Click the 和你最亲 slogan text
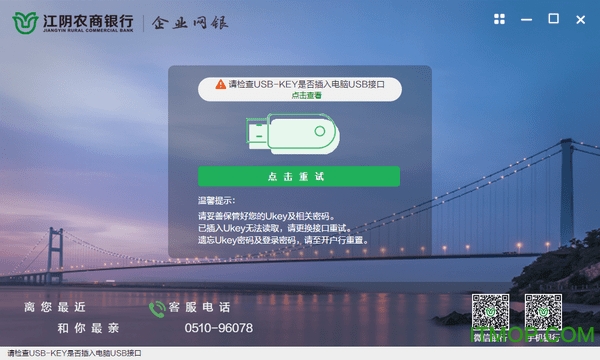 [x=88, y=328]
